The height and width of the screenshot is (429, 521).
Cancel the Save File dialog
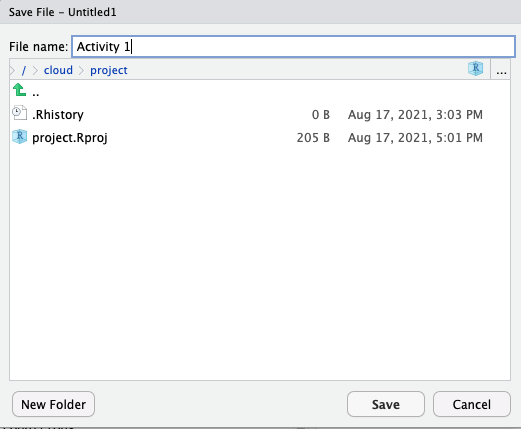point(472,404)
